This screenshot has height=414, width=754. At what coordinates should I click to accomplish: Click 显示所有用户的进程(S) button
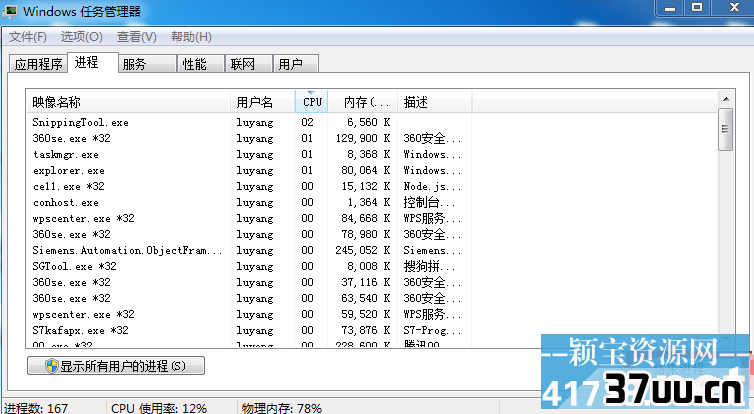click(x=116, y=366)
